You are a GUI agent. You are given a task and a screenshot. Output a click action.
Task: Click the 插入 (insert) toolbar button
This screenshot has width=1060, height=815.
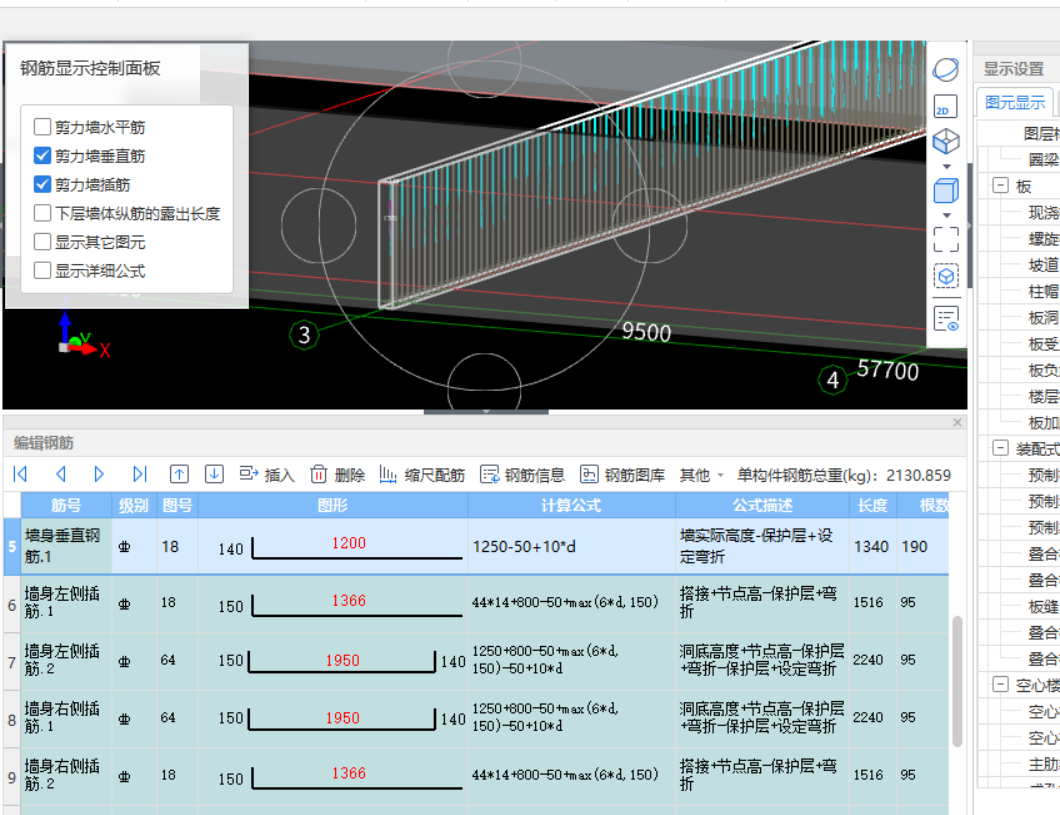pos(267,475)
